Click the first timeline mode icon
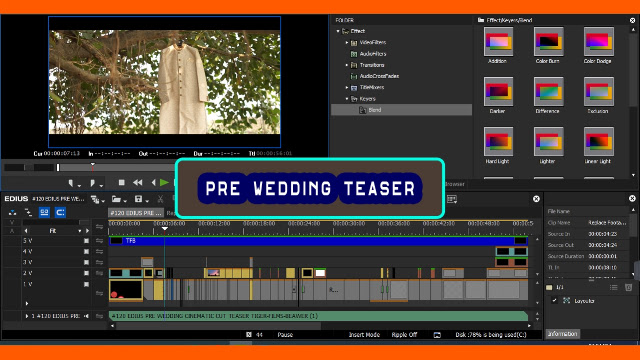The image size is (640, 360). coord(12,212)
